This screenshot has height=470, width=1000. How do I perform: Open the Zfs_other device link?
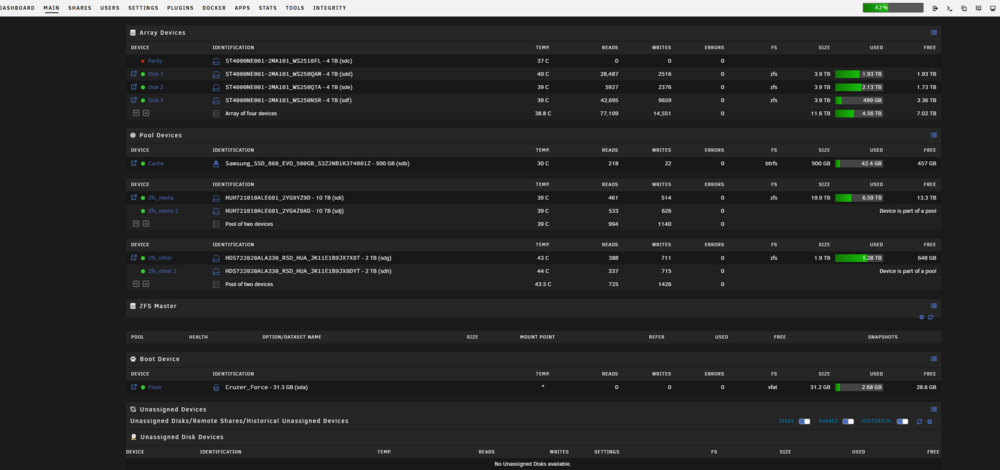pos(159,258)
